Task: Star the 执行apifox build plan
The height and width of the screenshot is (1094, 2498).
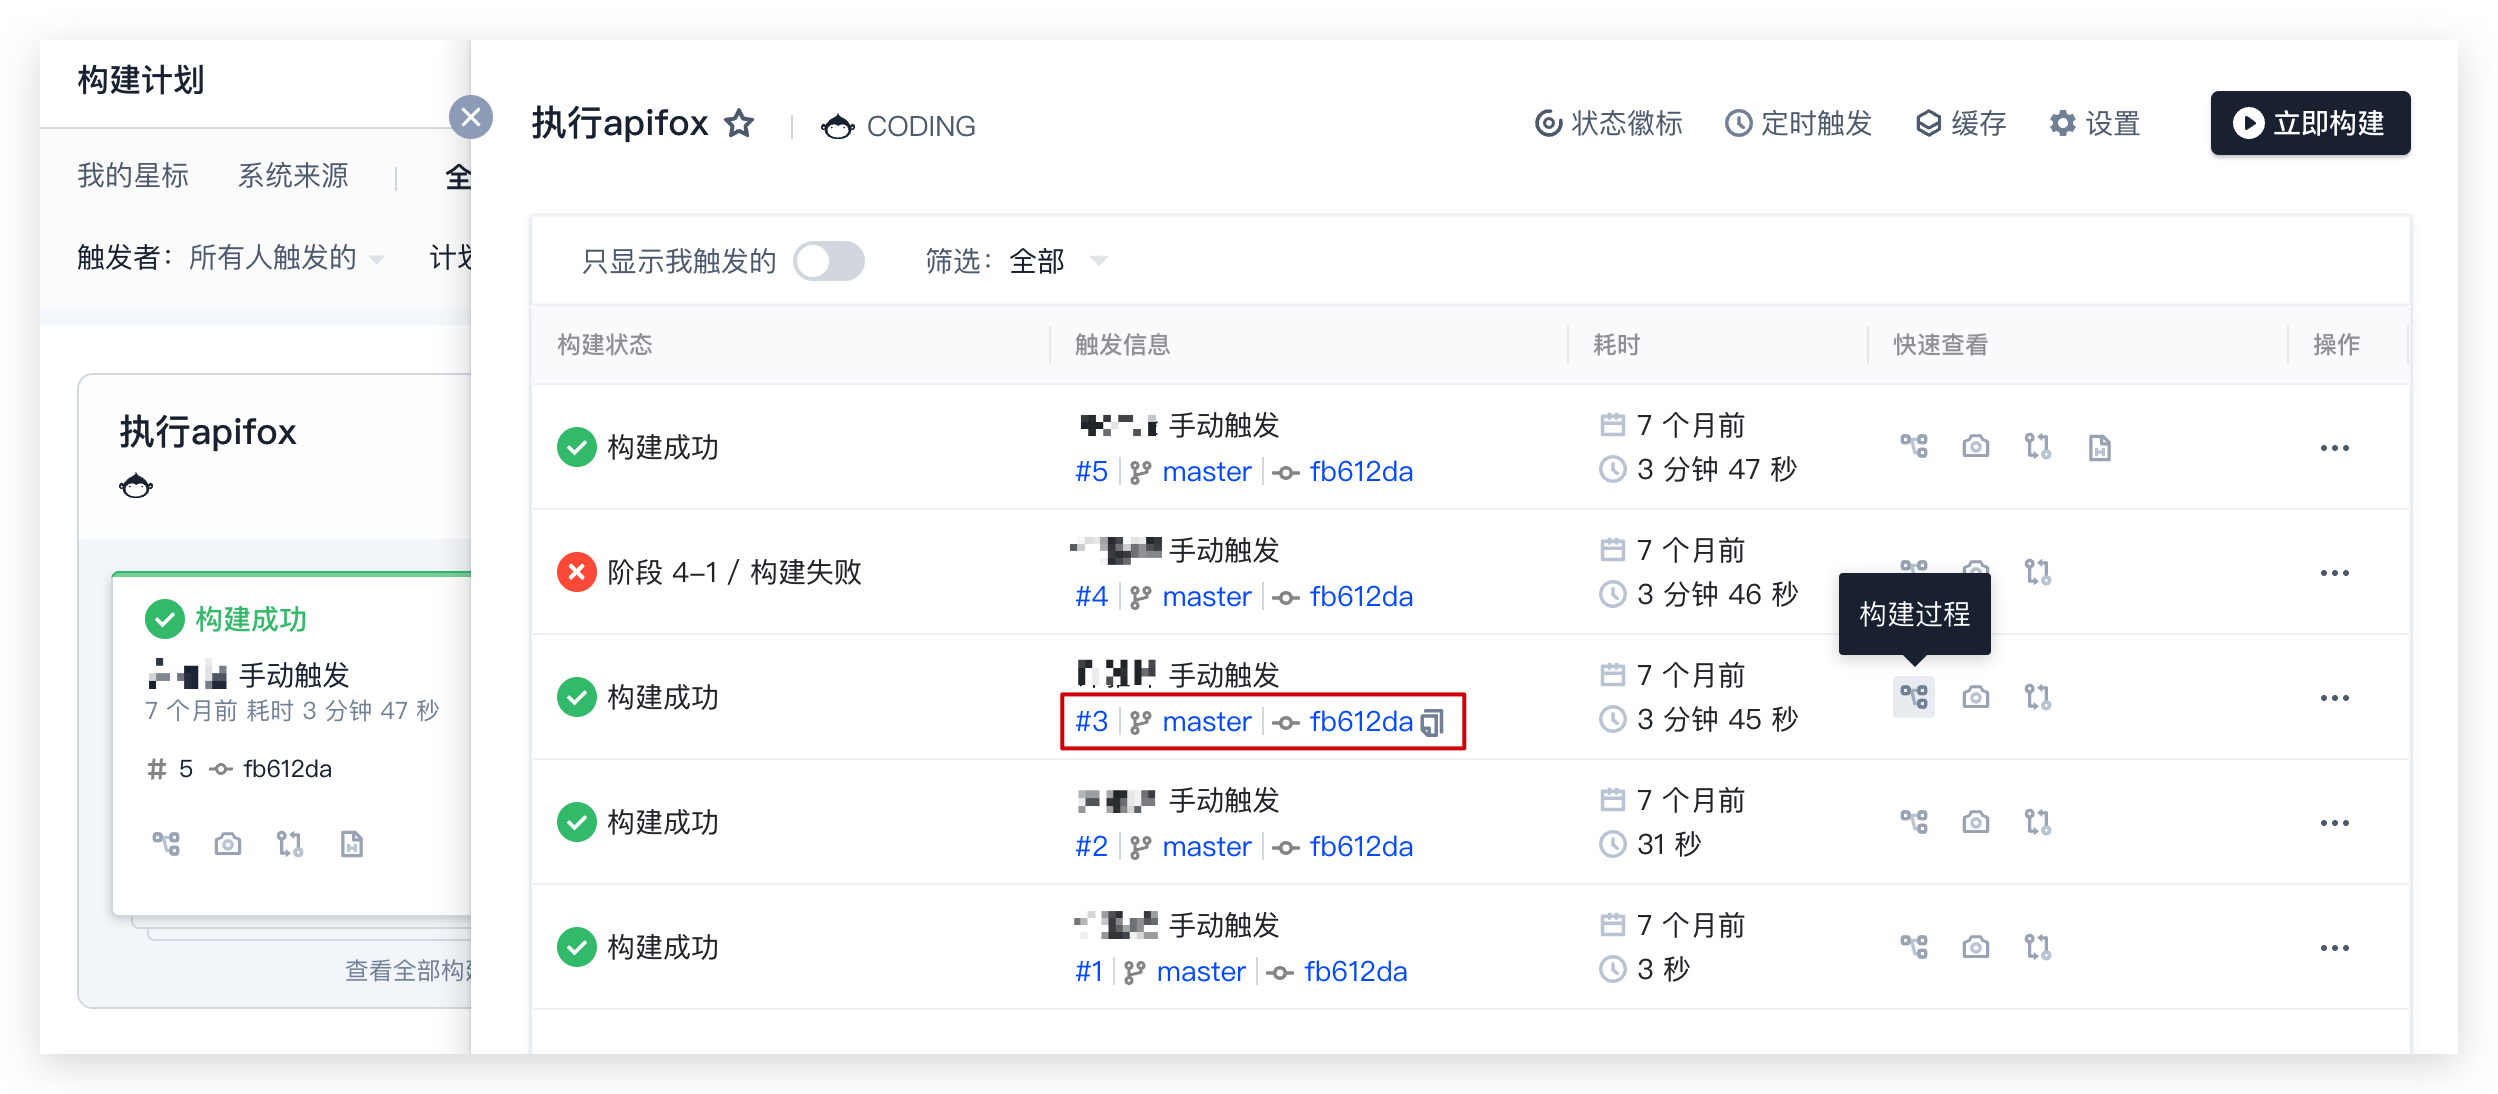Action: (x=739, y=124)
